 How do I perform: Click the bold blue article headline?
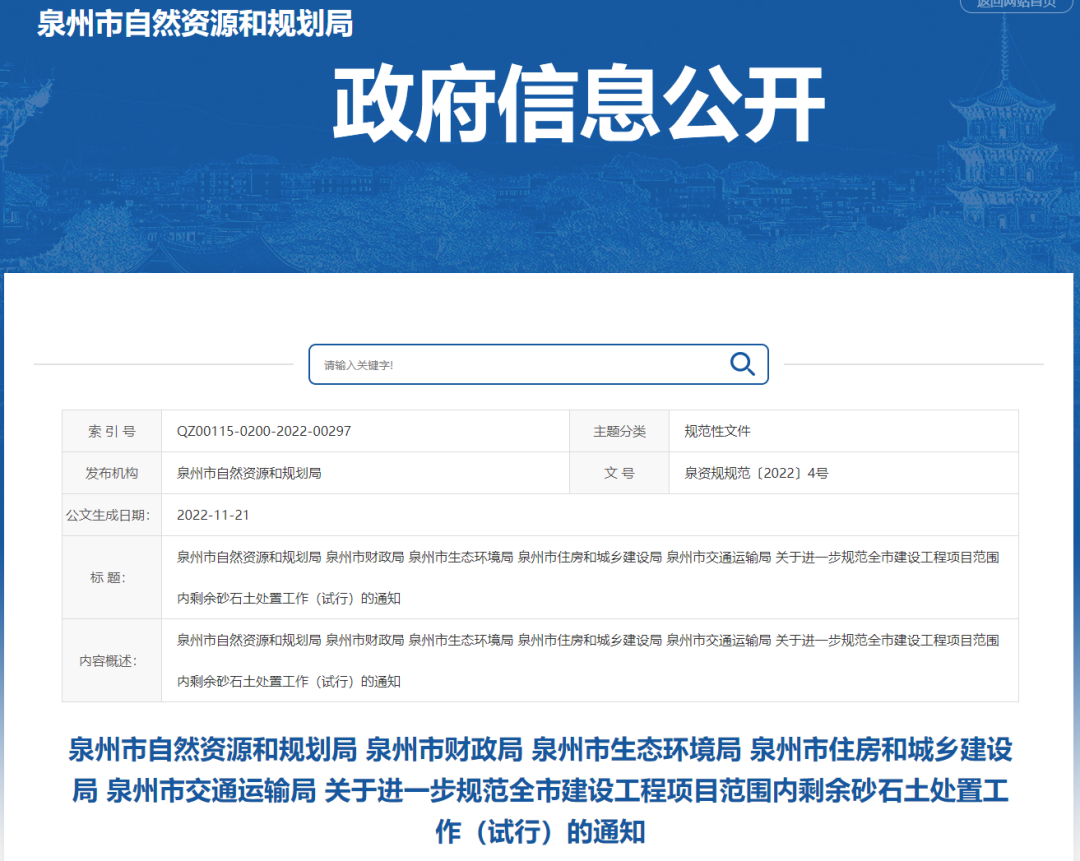(x=540, y=790)
